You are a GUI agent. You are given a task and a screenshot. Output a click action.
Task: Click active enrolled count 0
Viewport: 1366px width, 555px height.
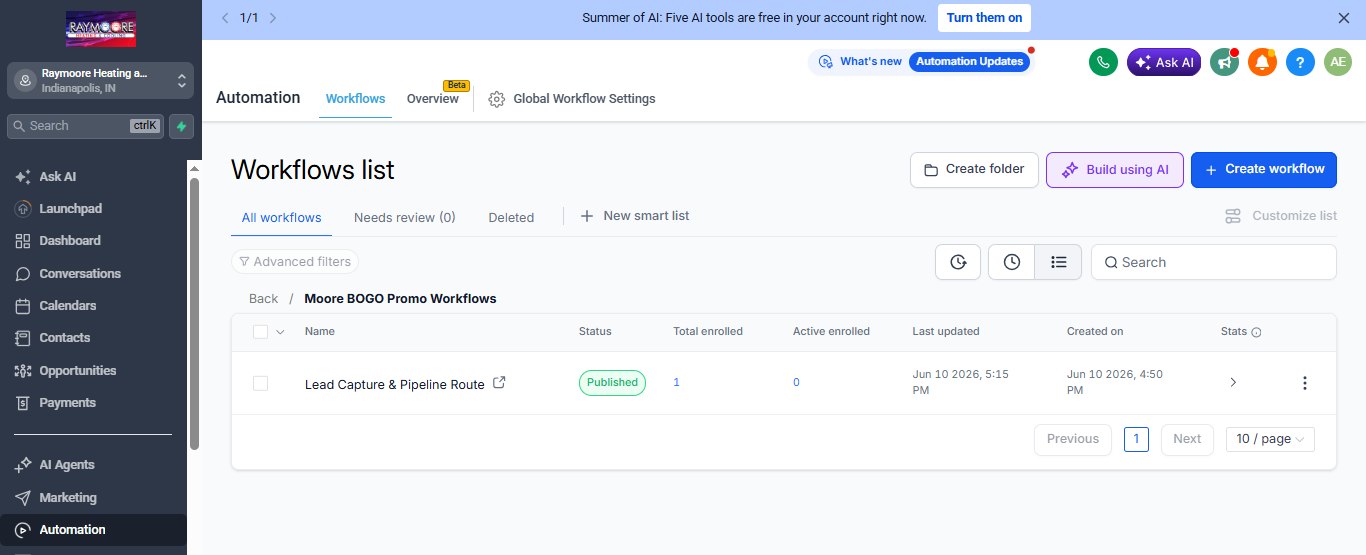tap(796, 382)
